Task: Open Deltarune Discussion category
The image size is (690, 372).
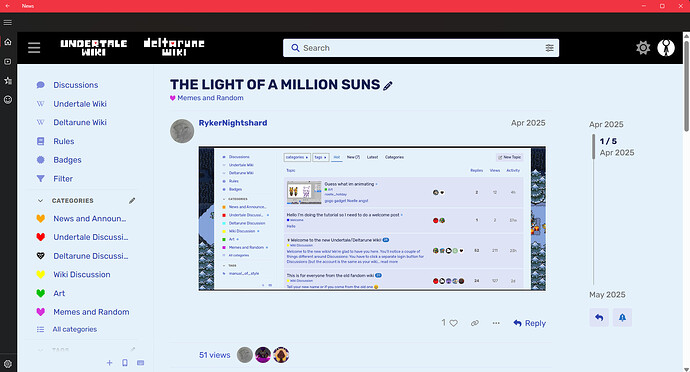Action: point(91,256)
